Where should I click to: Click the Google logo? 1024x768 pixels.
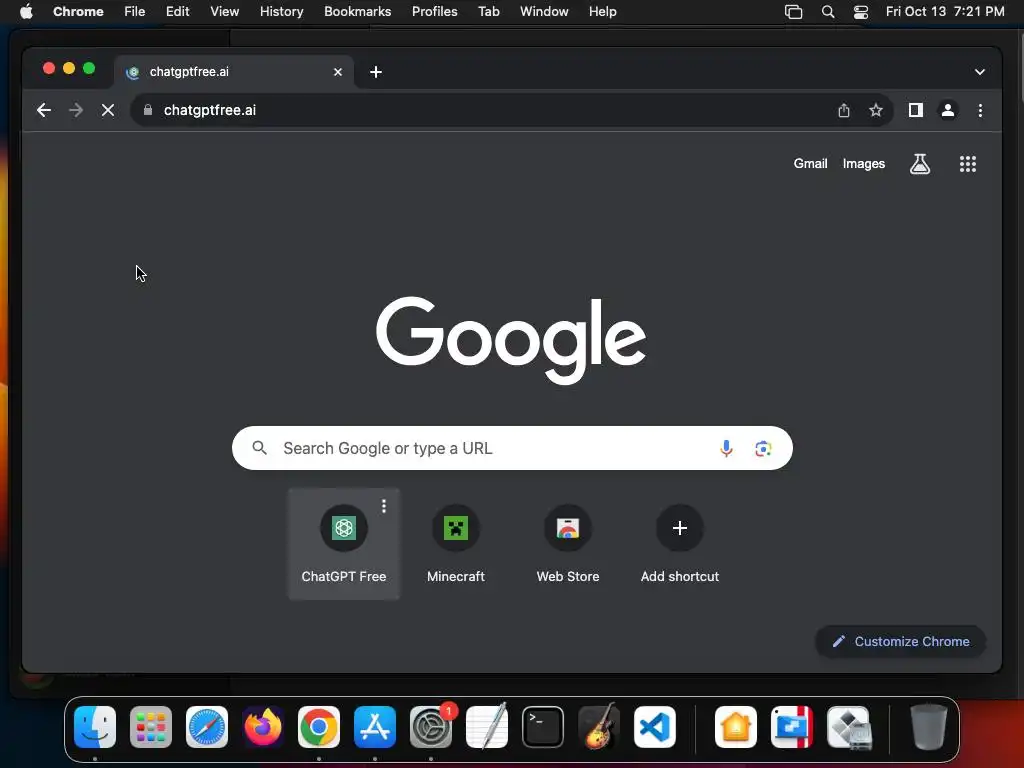[x=511, y=340]
